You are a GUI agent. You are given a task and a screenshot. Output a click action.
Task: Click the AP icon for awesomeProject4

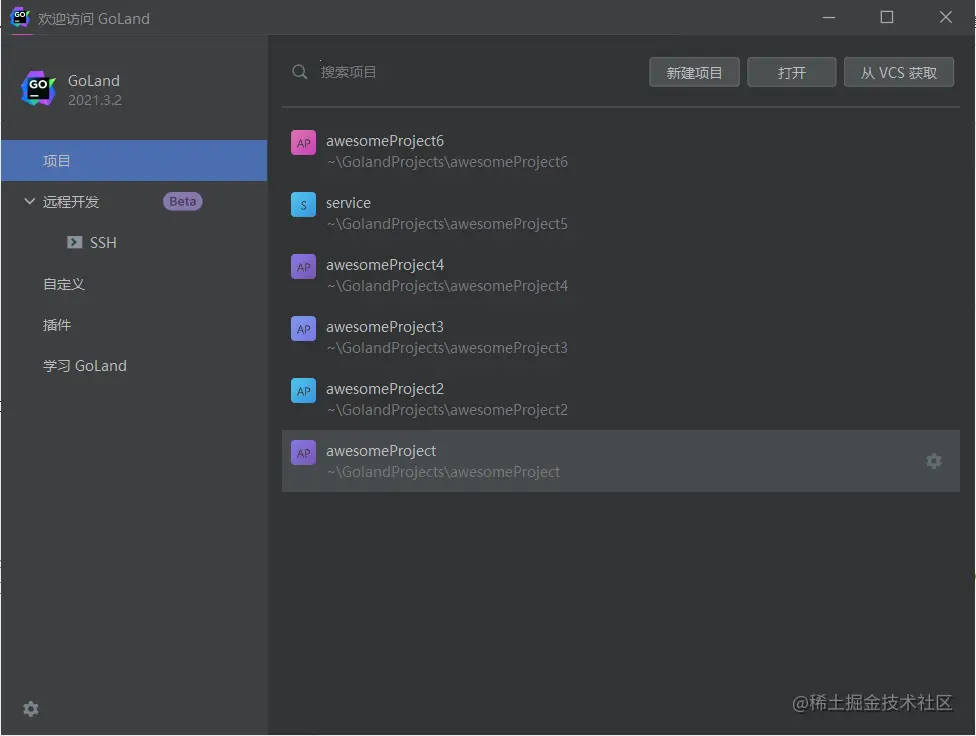[303, 267]
